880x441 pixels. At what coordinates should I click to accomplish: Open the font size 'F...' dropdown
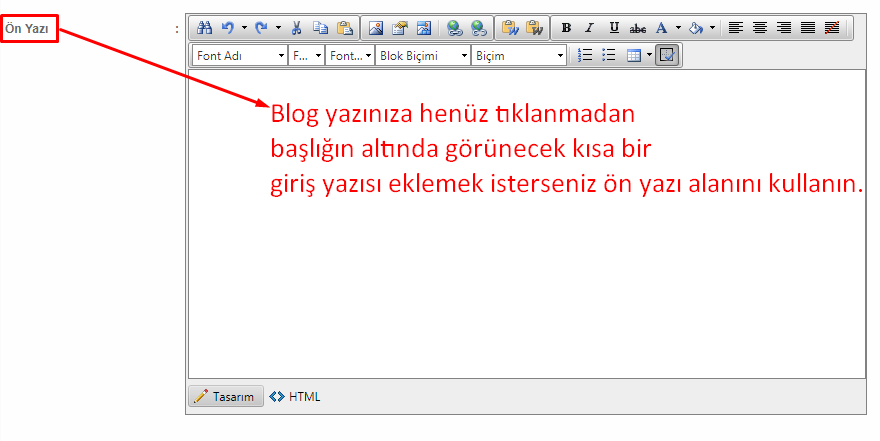pyautogui.click(x=306, y=56)
